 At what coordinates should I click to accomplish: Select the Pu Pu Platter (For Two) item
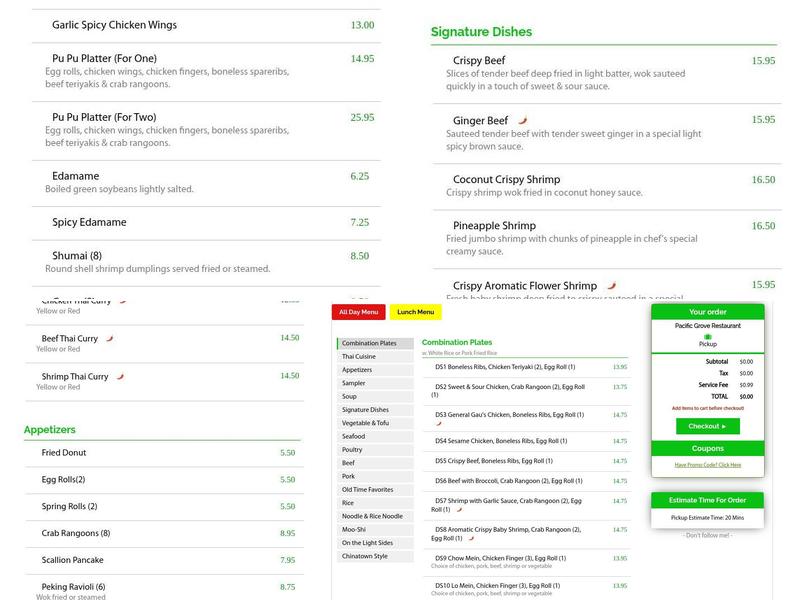[104, 117]
